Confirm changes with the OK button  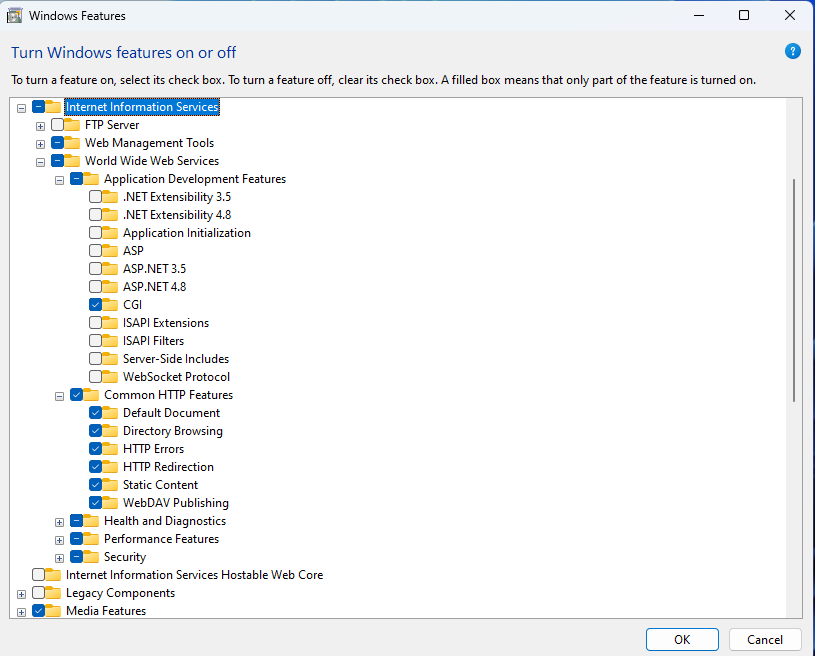pyautogui.click(x=682, y=639)
